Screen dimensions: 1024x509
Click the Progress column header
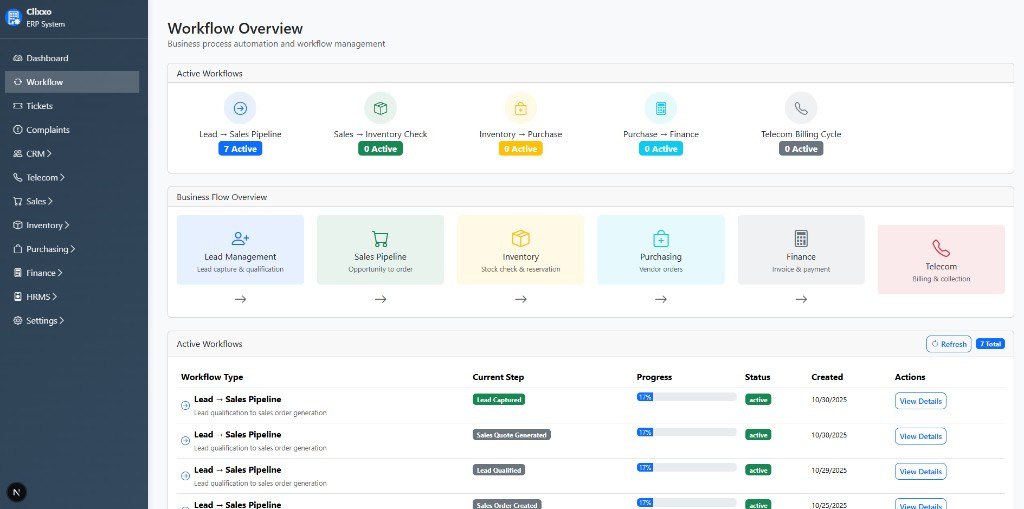click(654, 377)
